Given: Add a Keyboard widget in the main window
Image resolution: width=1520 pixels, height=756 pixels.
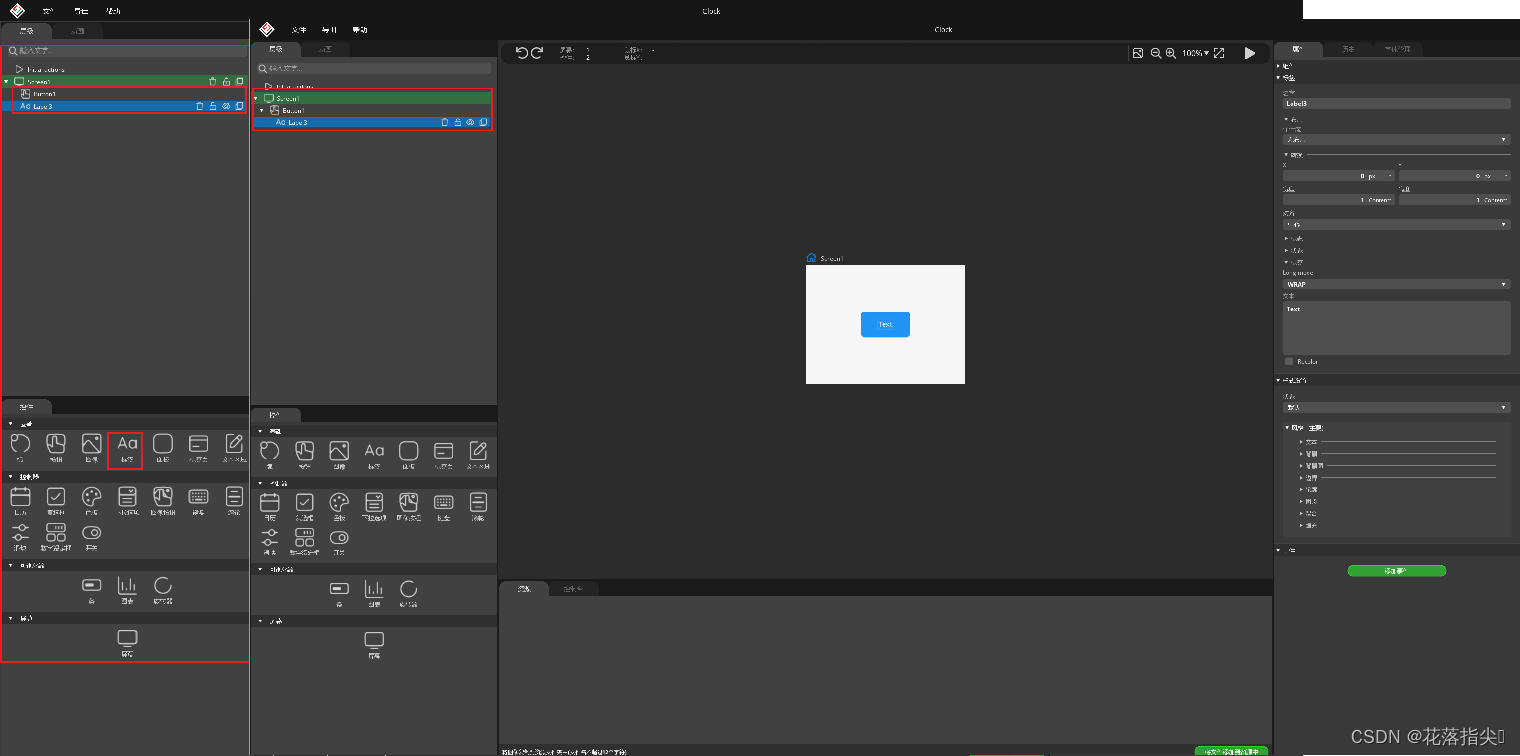Looking at the screenshot, I should (x=444, y=506).
